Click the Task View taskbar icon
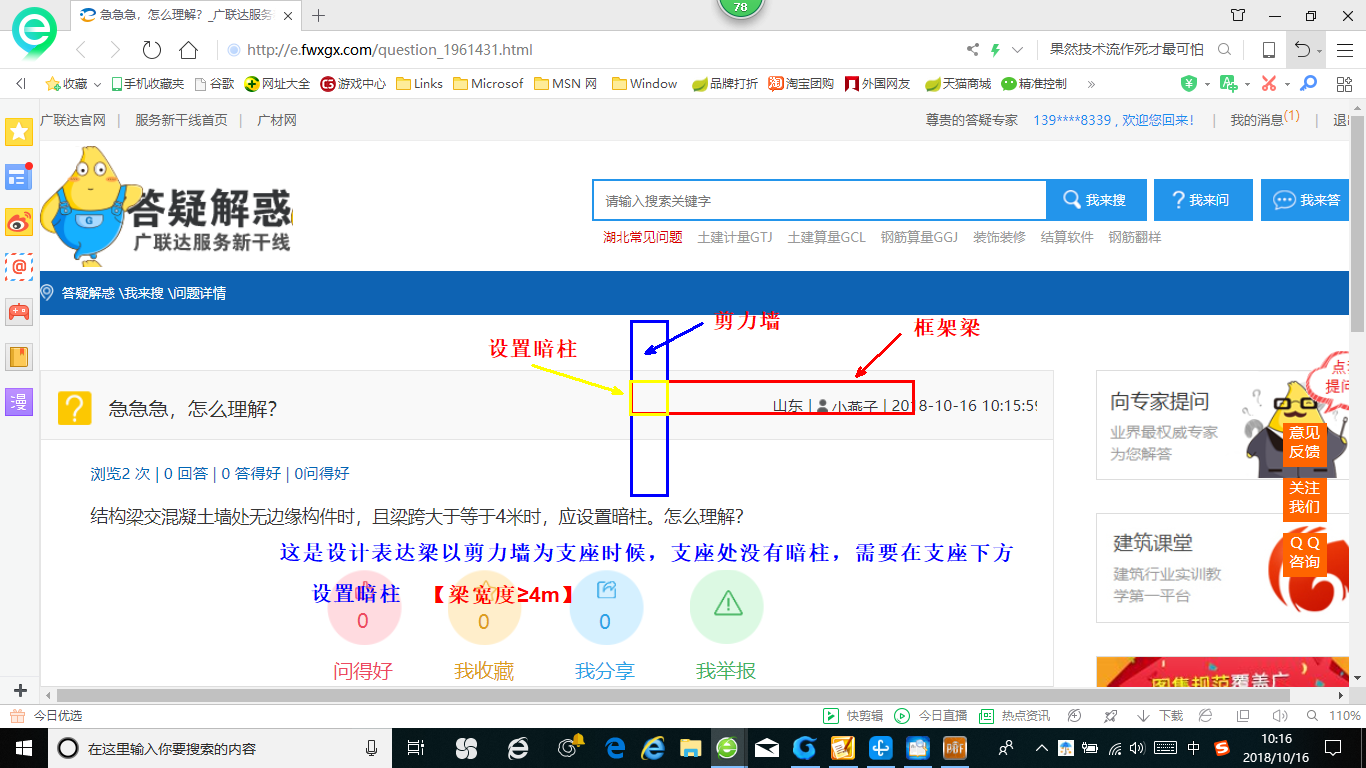The width and height of the screenshot is (1366, 768). 417,747
